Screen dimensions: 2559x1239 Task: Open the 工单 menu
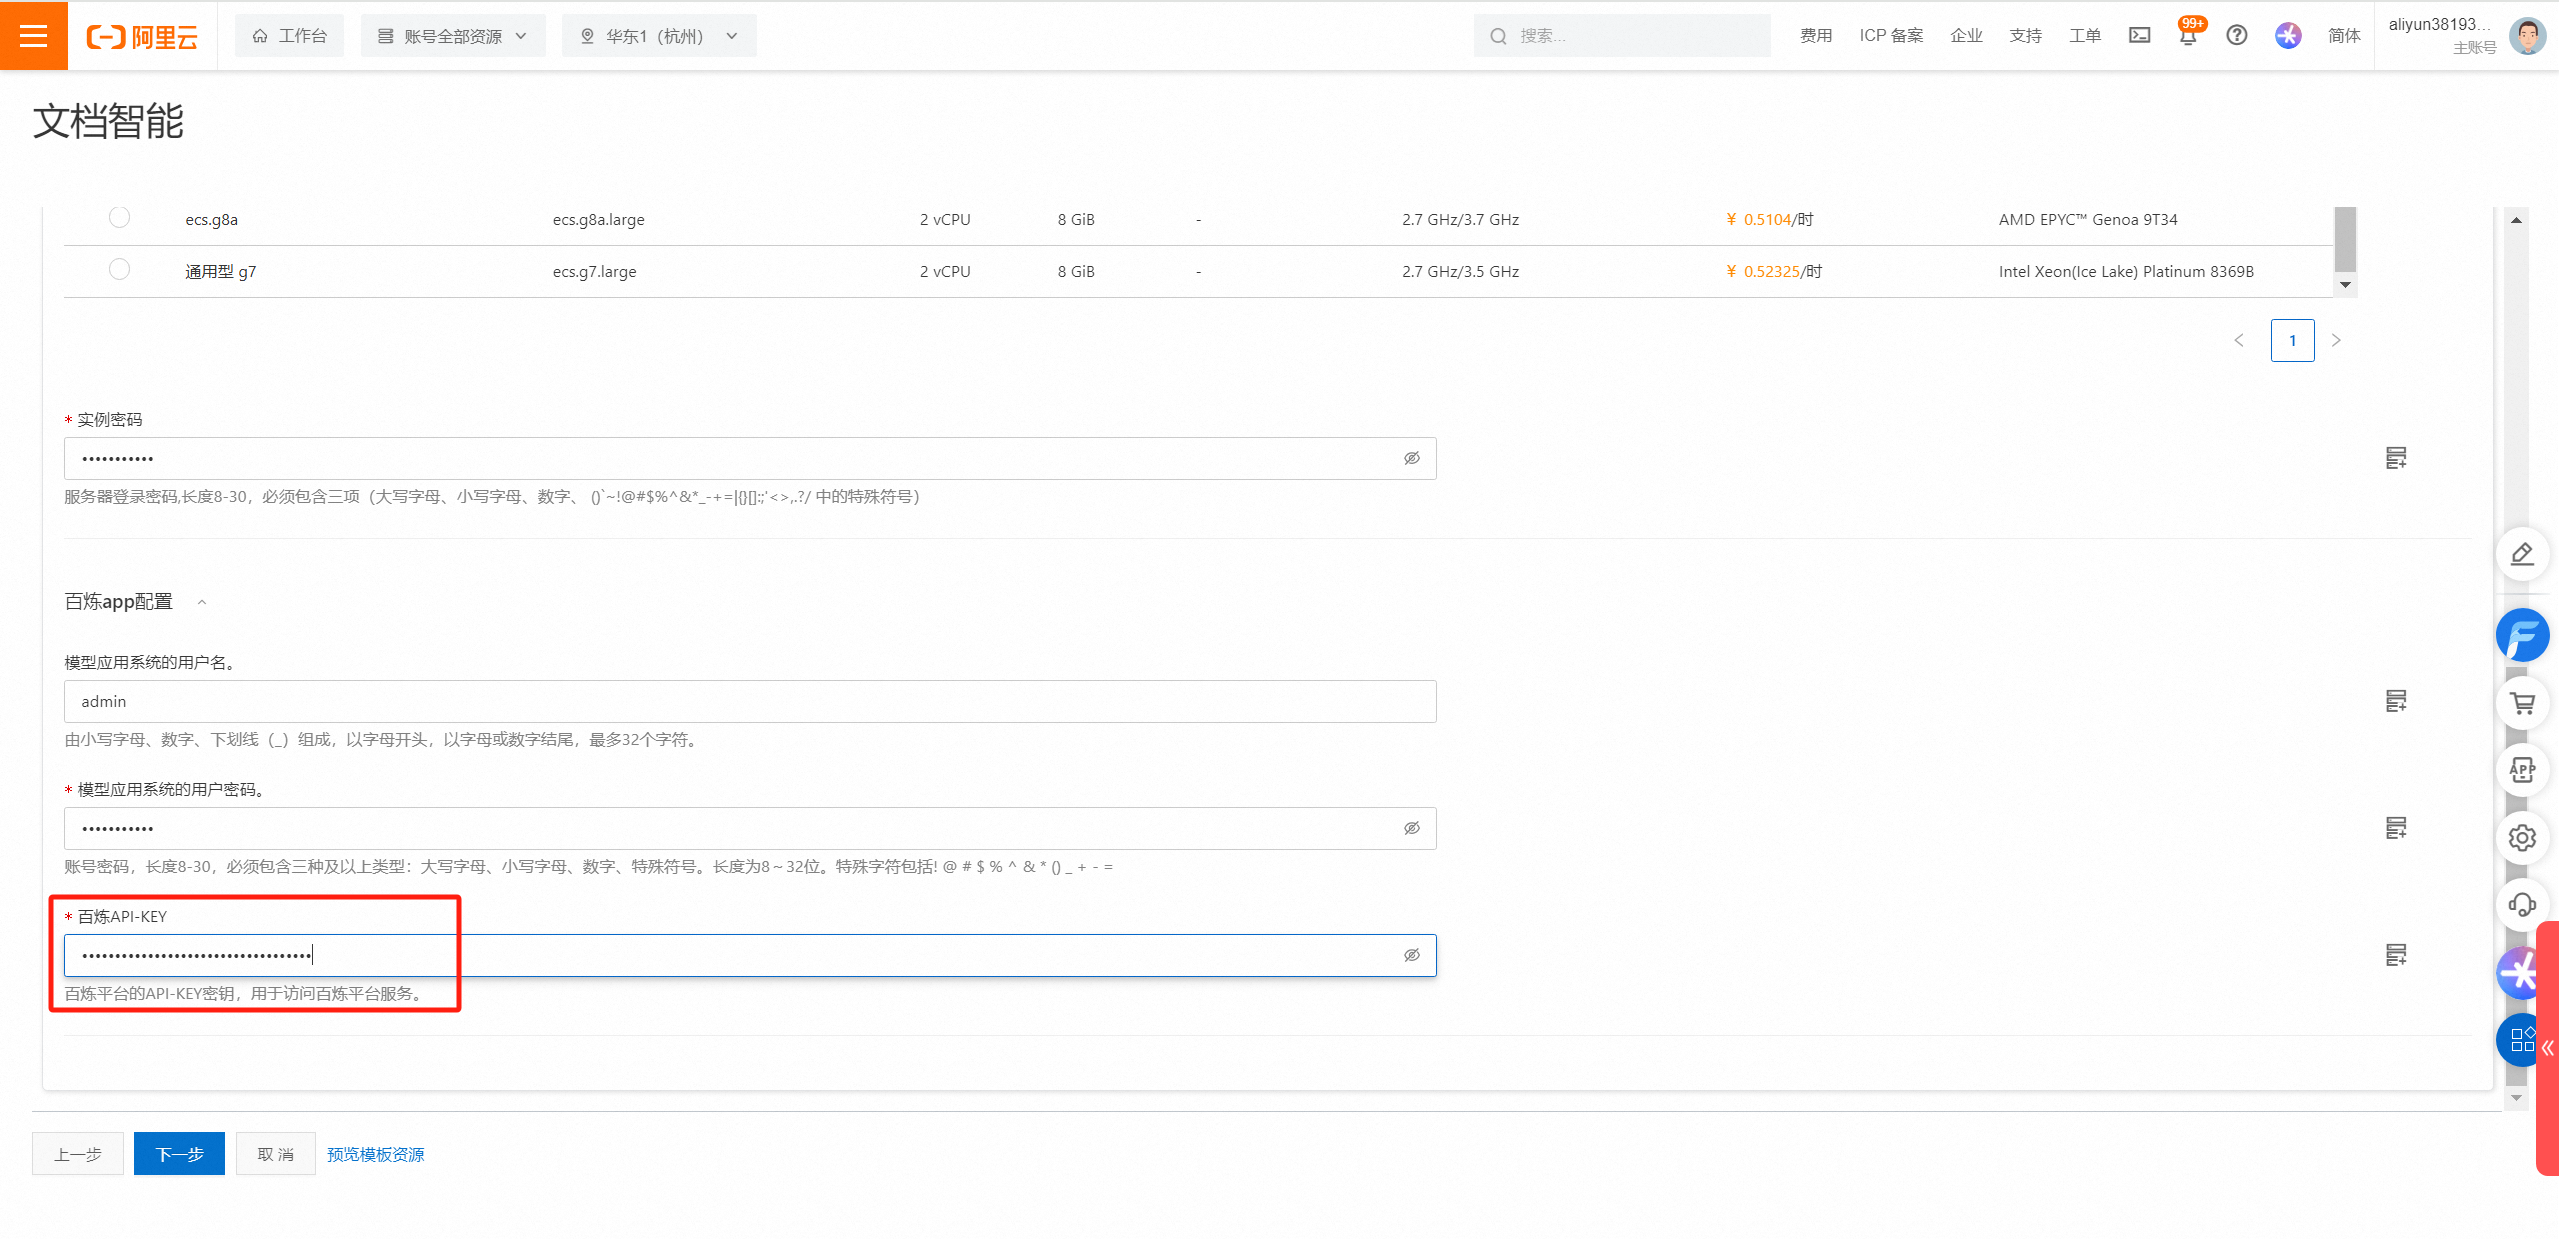coord(2085,36)
